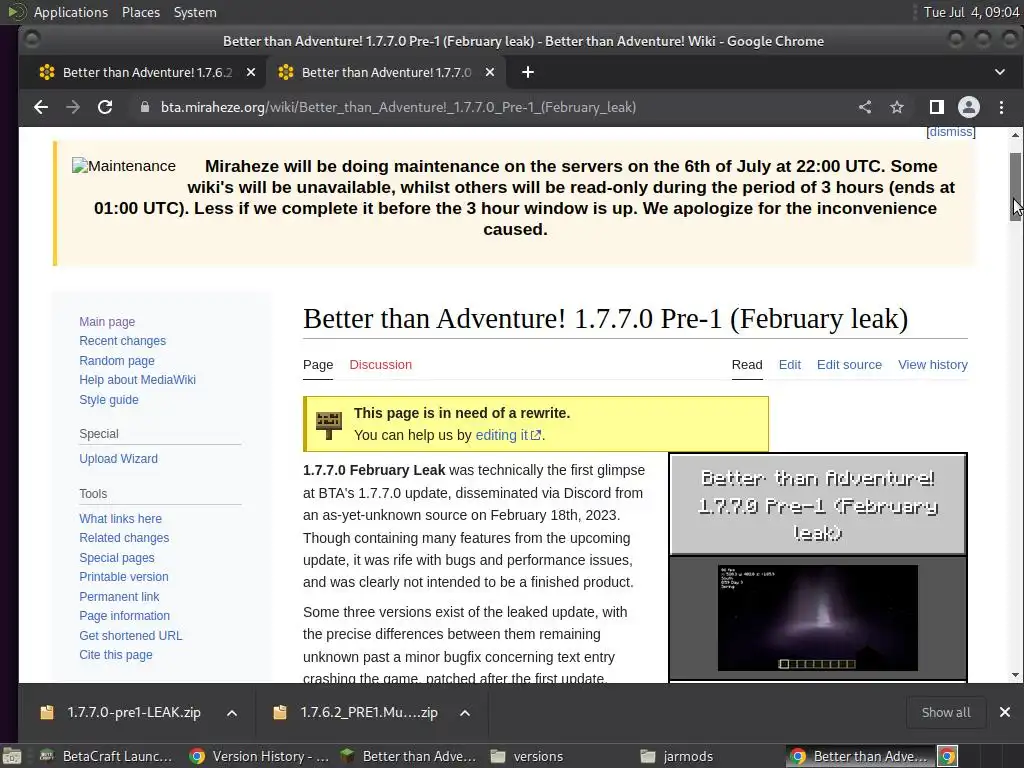Switch to BetaCraft Launcher in taskbar

[x=106, y=756]
